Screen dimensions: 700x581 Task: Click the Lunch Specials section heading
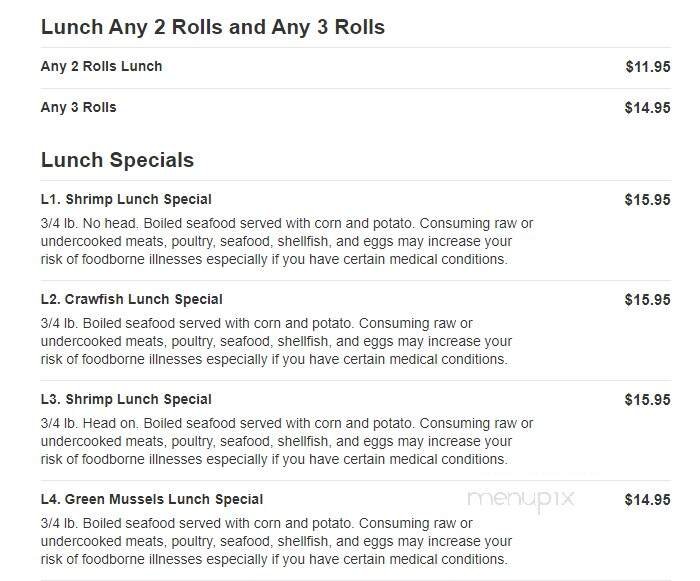117,160
